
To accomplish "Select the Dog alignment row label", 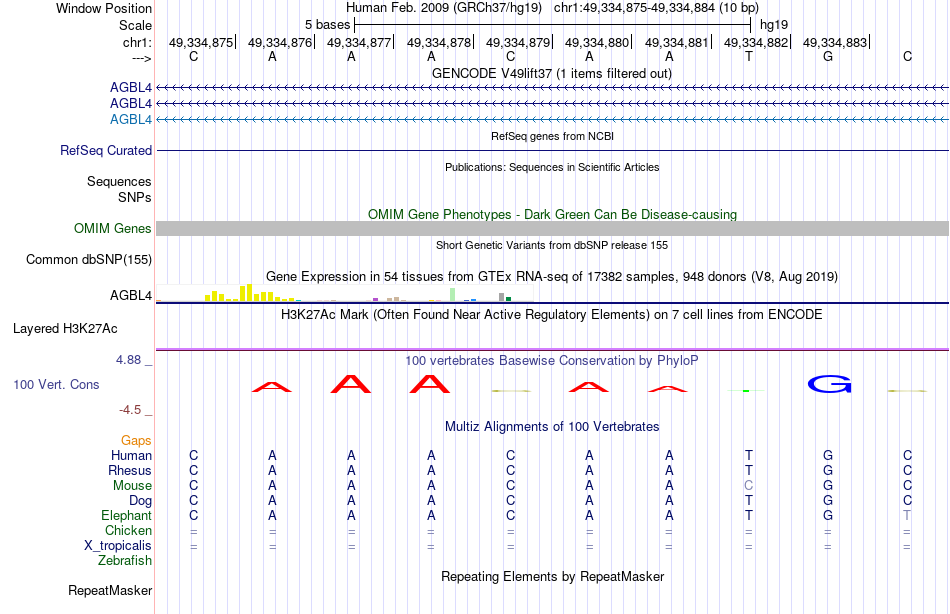I will click(140, 501).
